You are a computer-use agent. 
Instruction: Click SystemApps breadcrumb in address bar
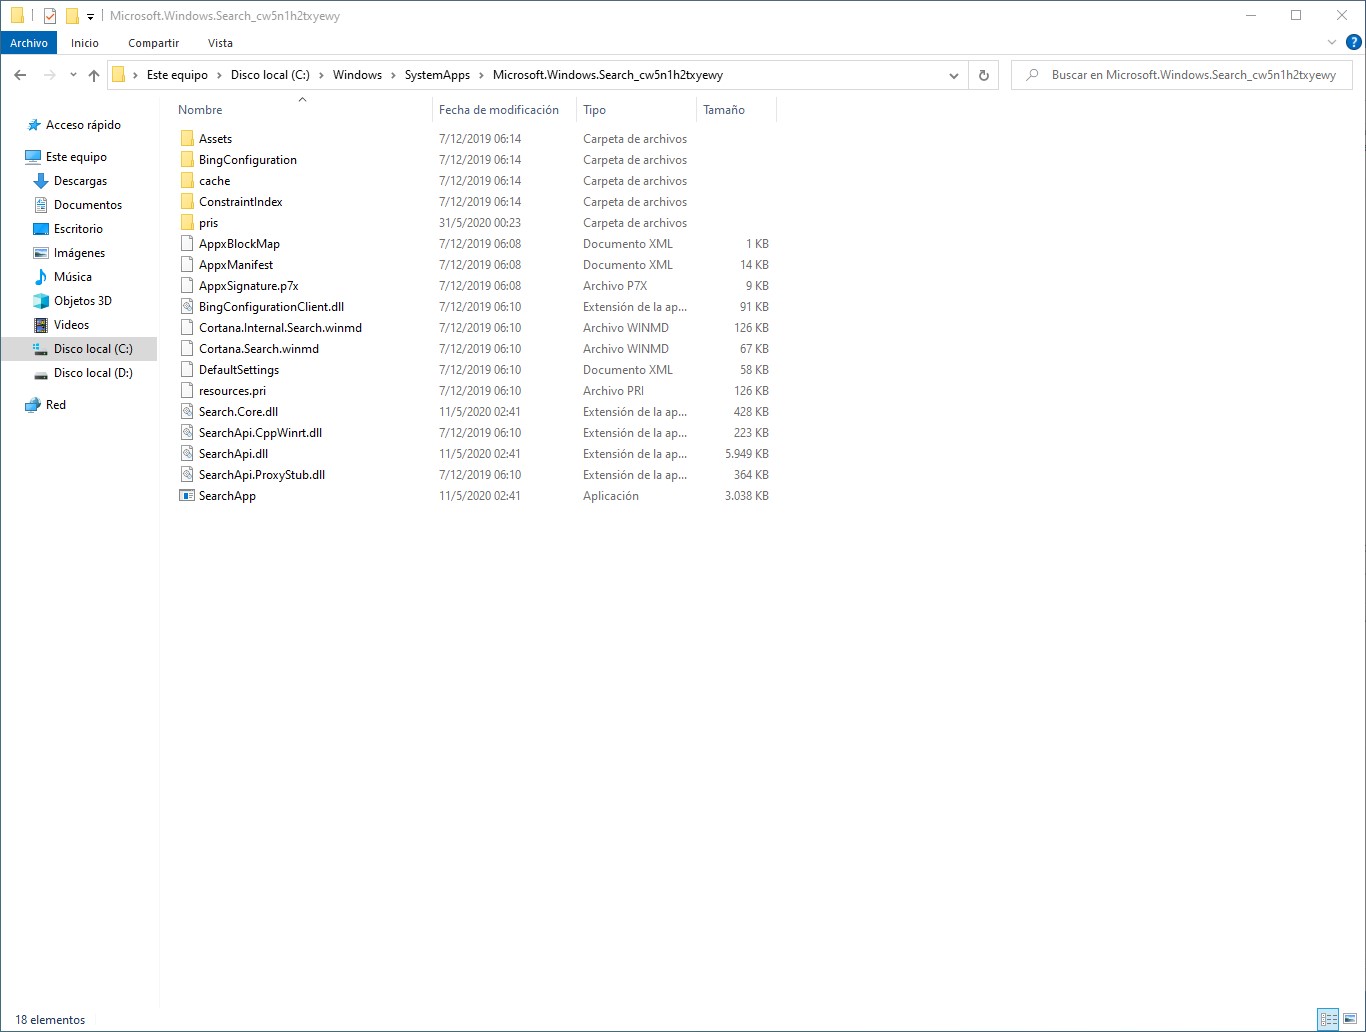tap(437, 75)
